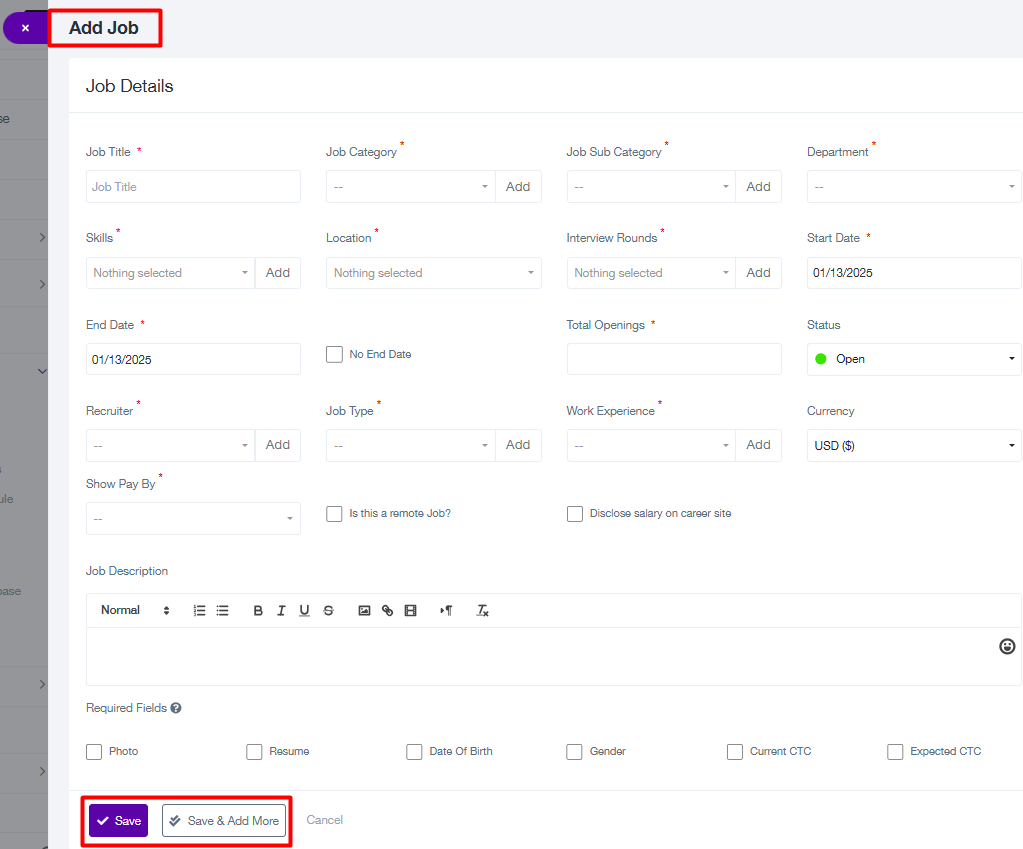Toggle bold formatting in editor
The height and width of the screenshot is (849, 1023).
[258, 611]
